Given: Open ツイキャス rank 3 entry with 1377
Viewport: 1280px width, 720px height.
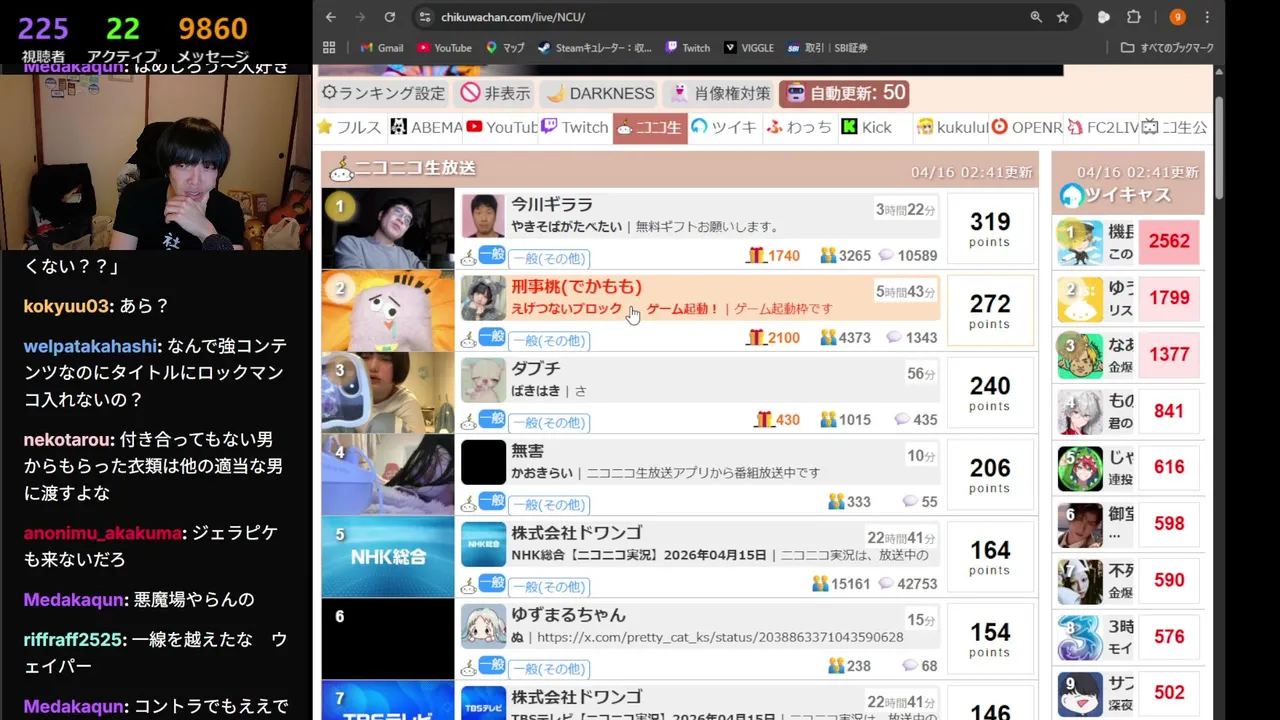Looking at the screenshot, I should tap(1130, 354).
